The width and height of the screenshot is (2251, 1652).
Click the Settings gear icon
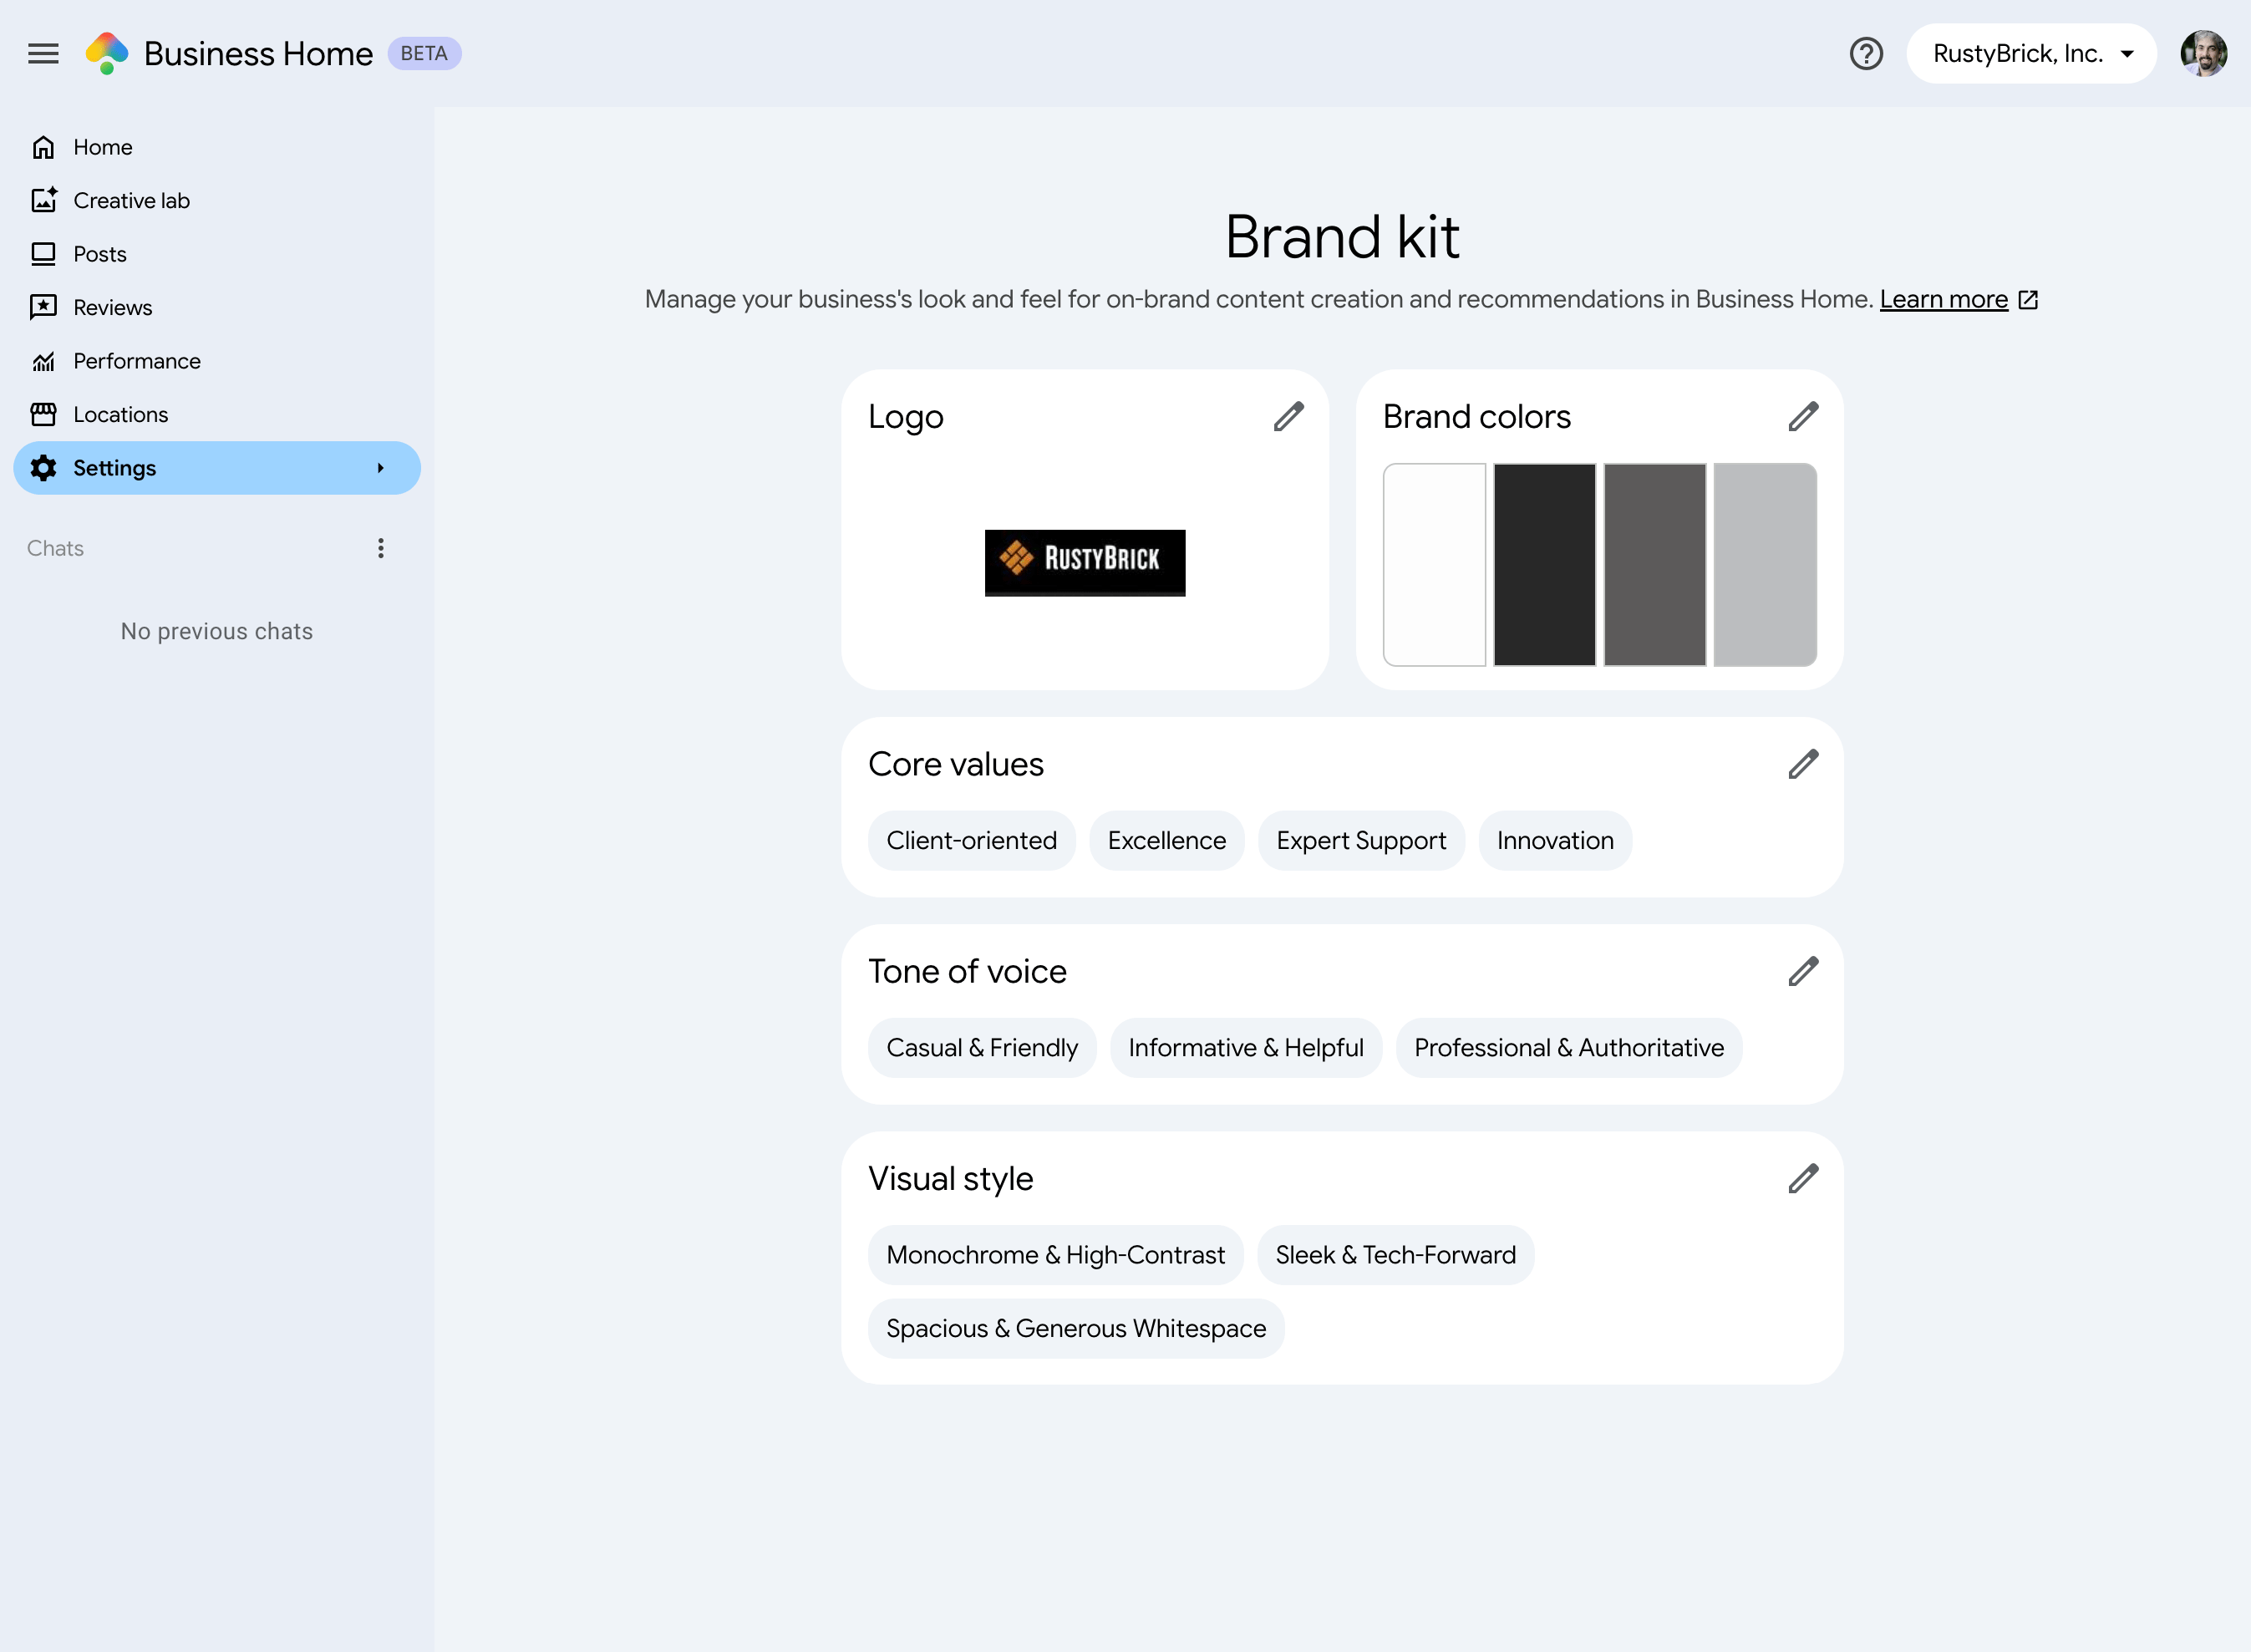43,468
